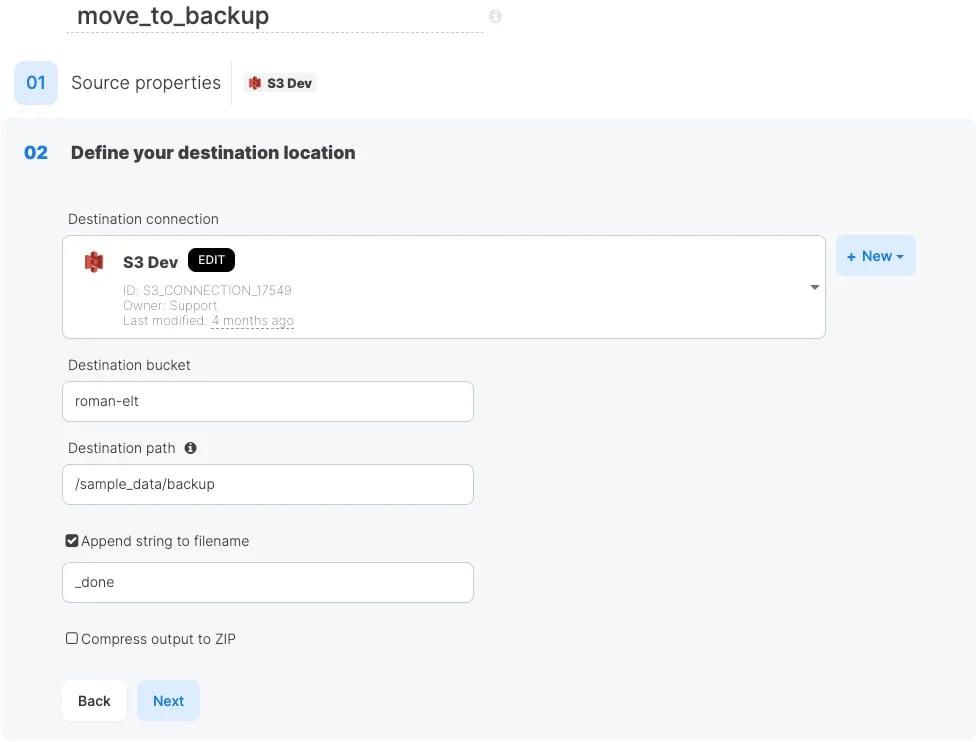Focus the _done append string field
The width and height of the screenshot is (976, 742).
268,583
